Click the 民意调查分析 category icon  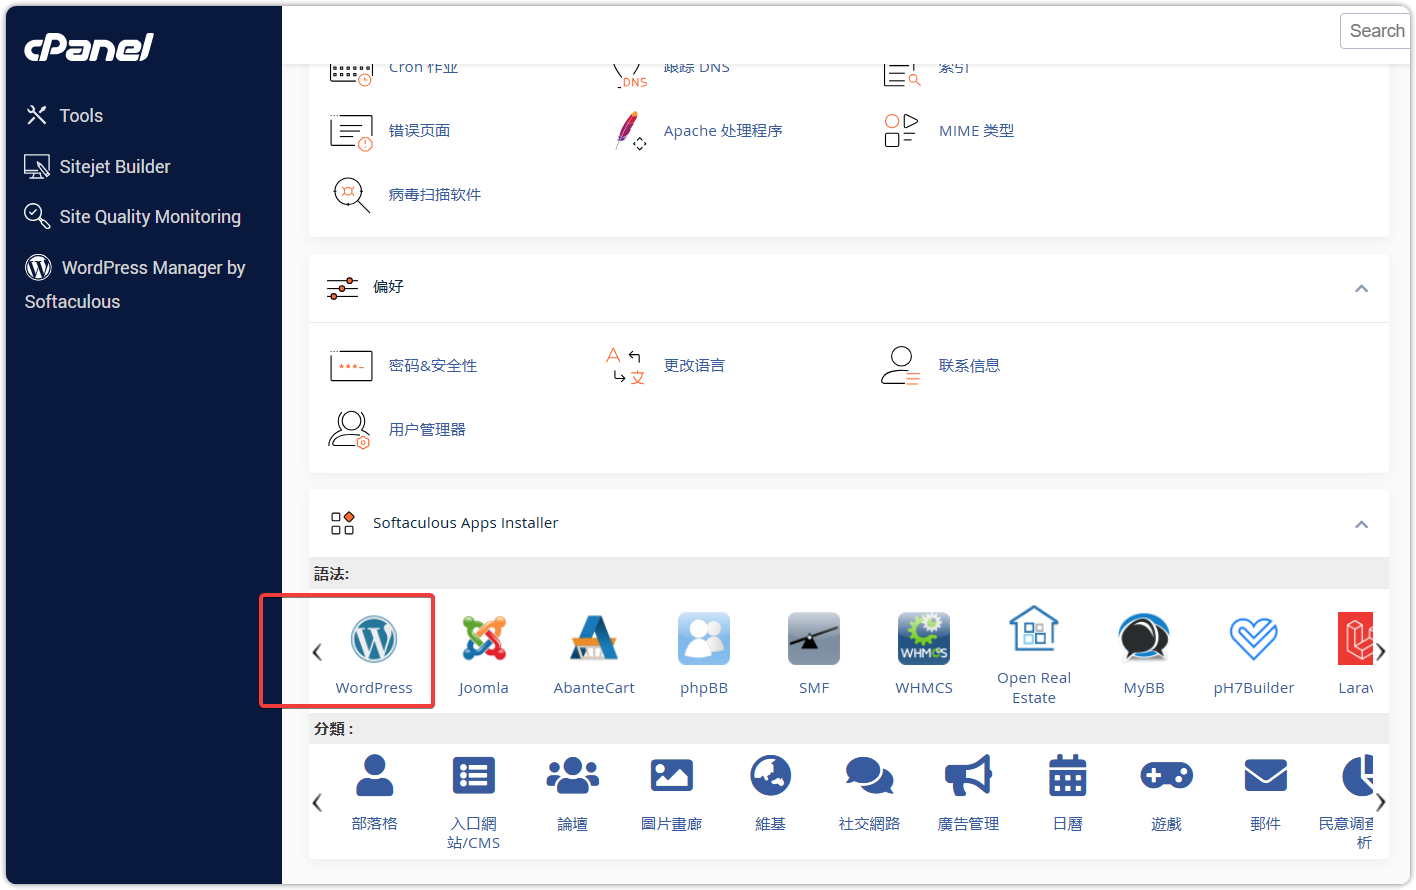(x=1357, y=775)
